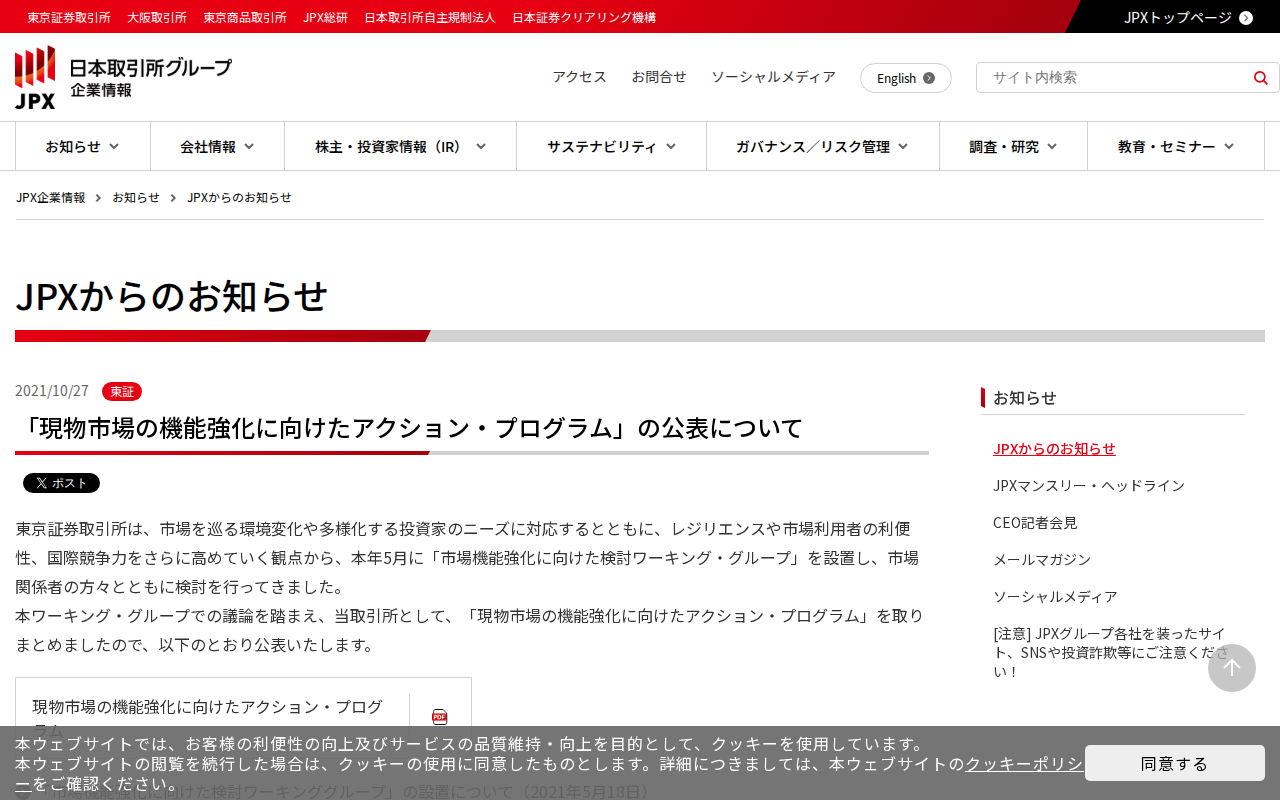Screen dimensions: 1280x800
Task: Click the page heading JPXからのお知らせ
Action: [171, 296]
